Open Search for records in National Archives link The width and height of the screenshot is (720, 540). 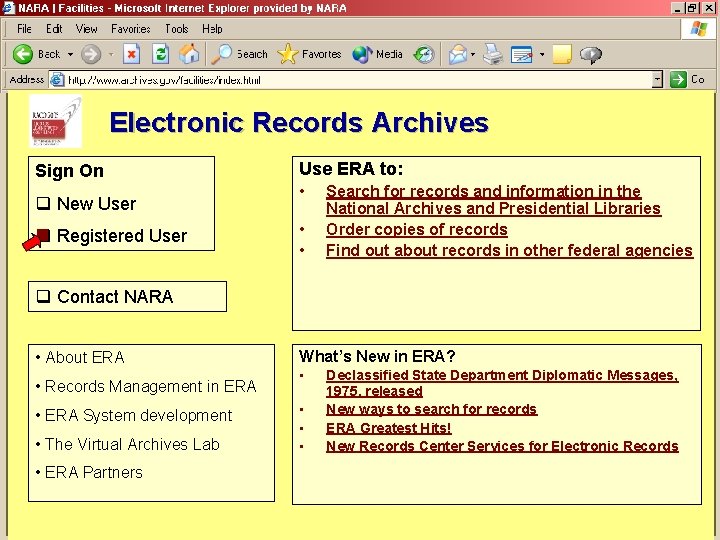tap(493, 200)
